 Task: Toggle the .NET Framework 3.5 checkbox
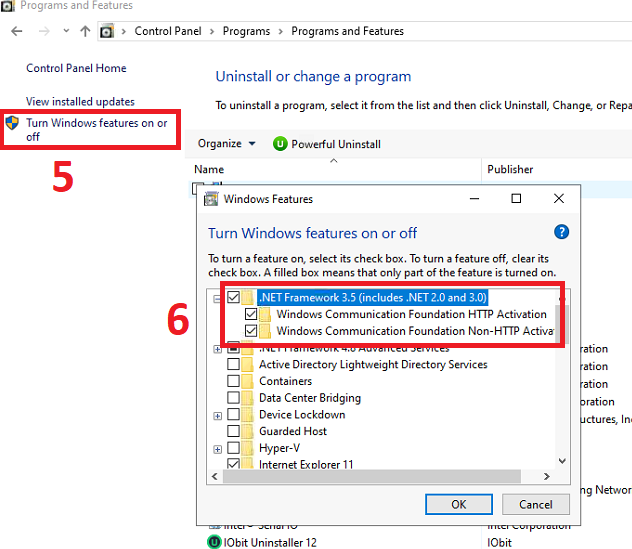[x=233, y=297]
